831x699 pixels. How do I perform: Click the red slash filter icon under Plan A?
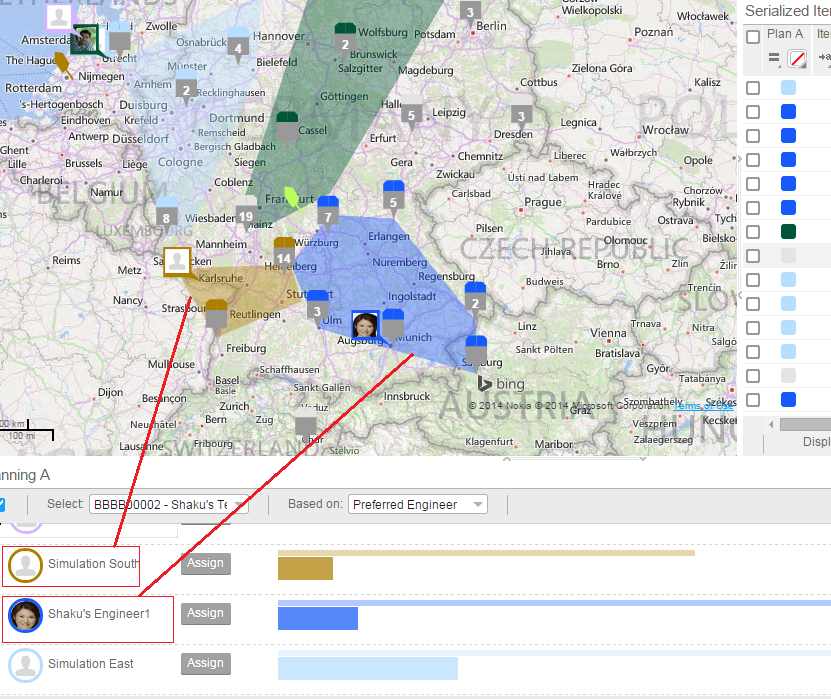(x=797, y=59)
